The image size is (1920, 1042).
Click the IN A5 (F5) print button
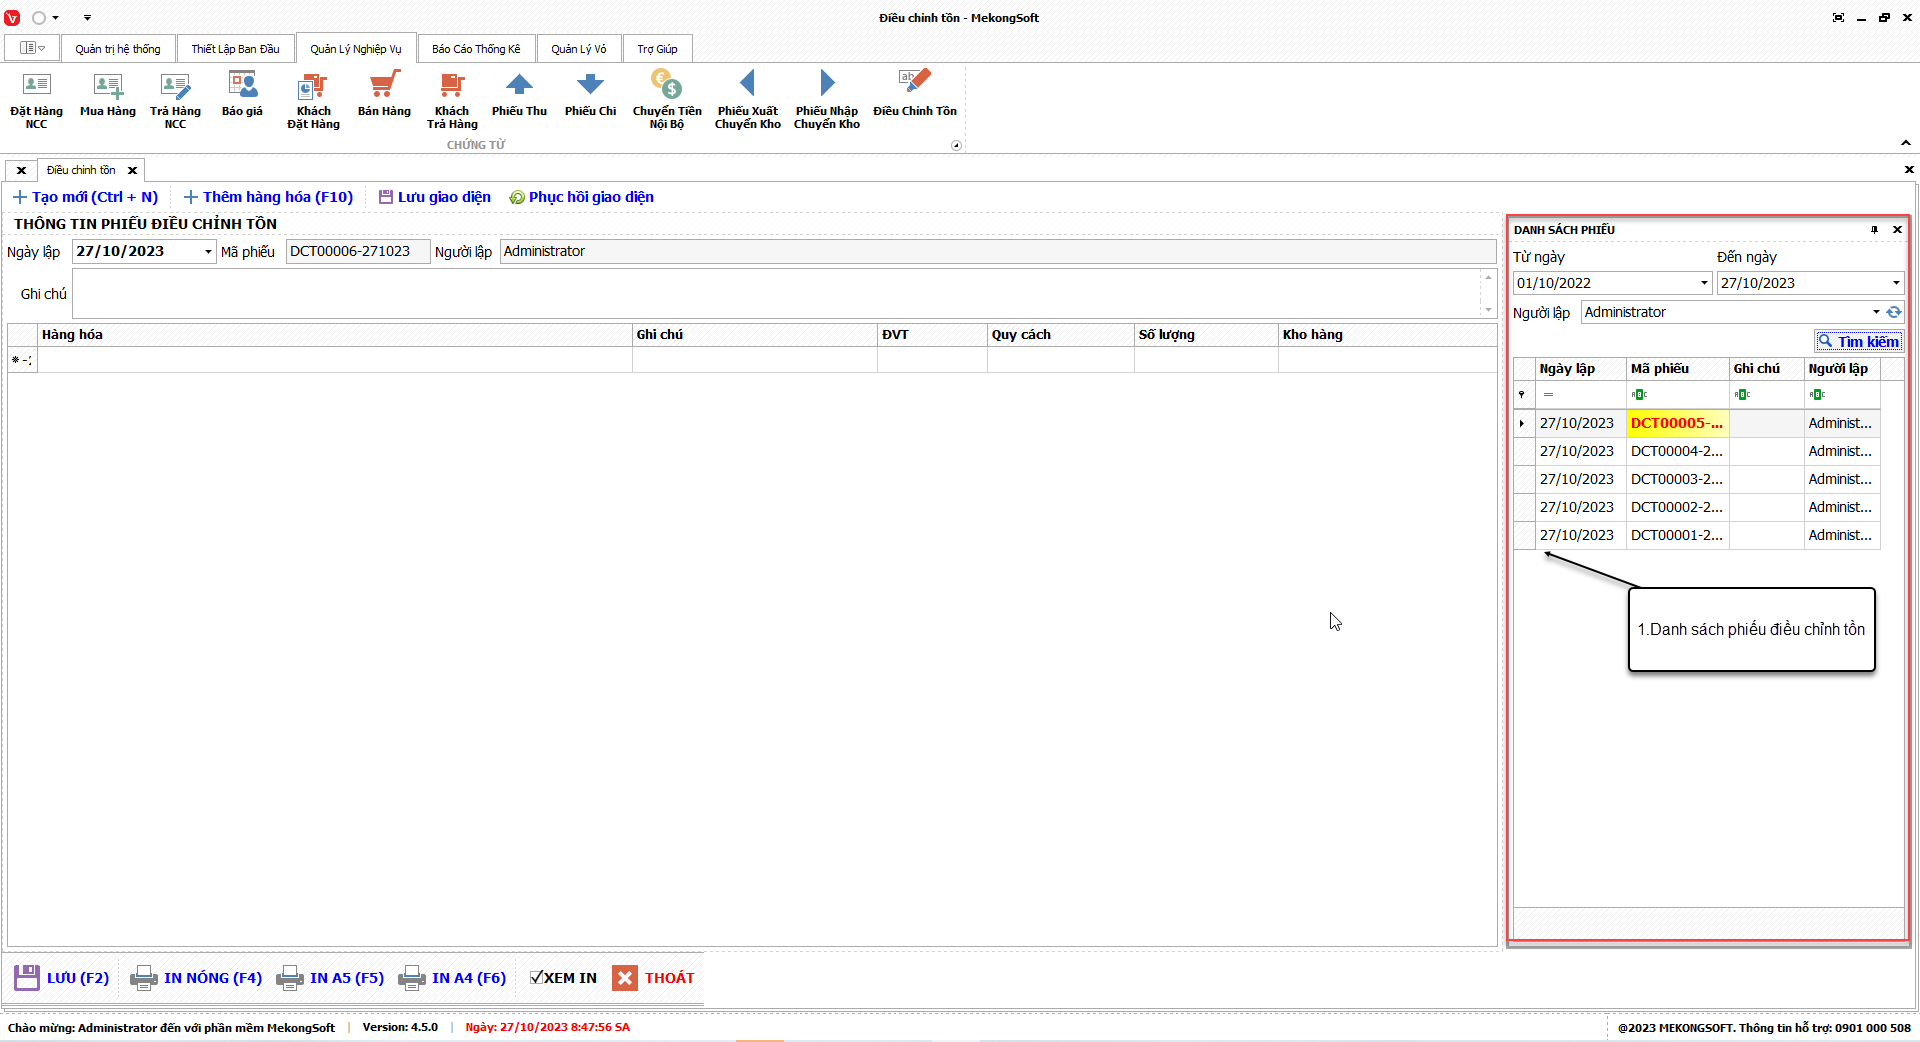(x=330, y=978)
